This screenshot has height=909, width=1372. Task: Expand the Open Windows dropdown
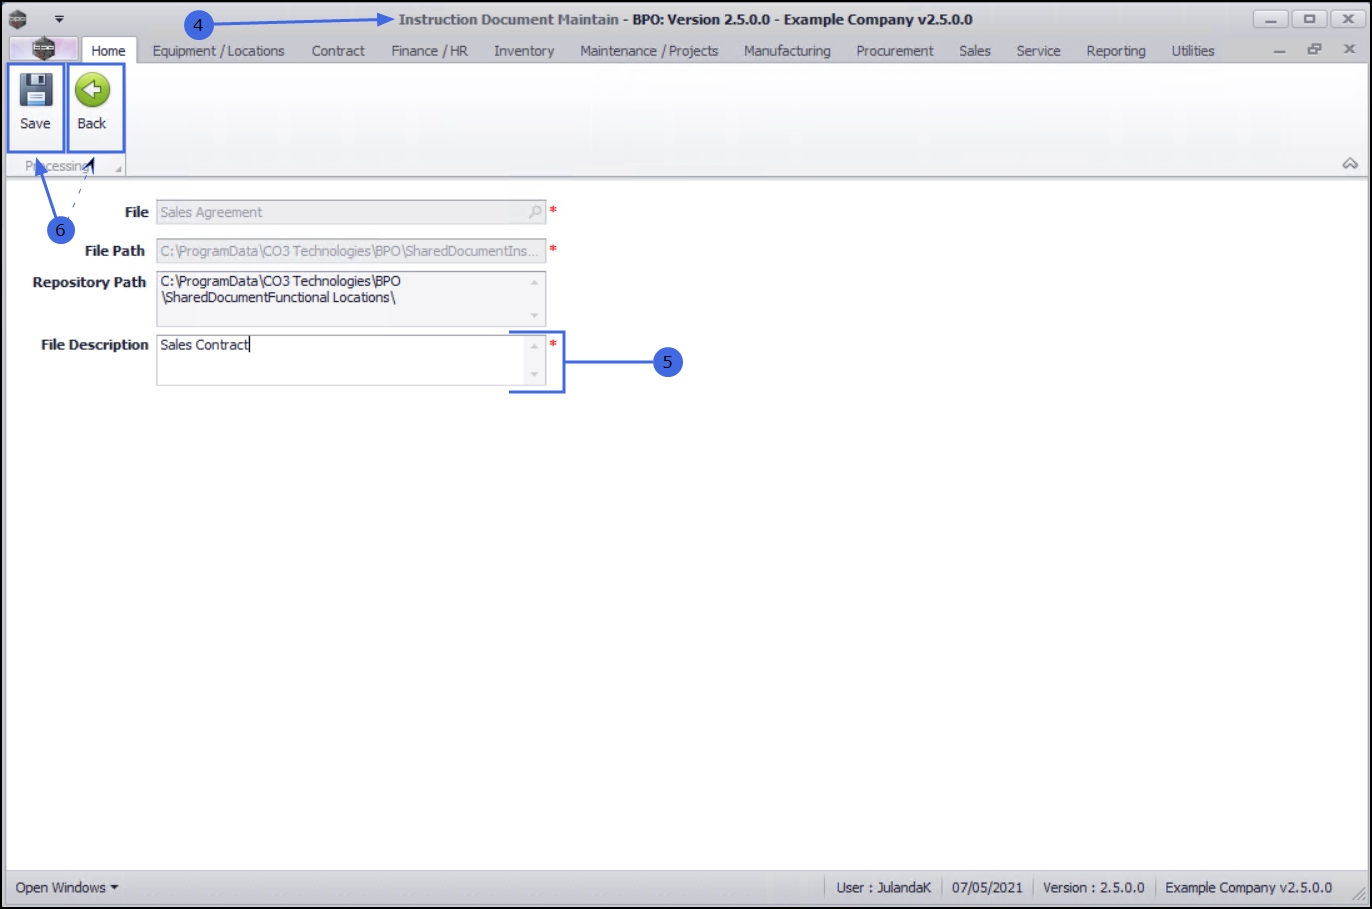(x=66, y=888)
